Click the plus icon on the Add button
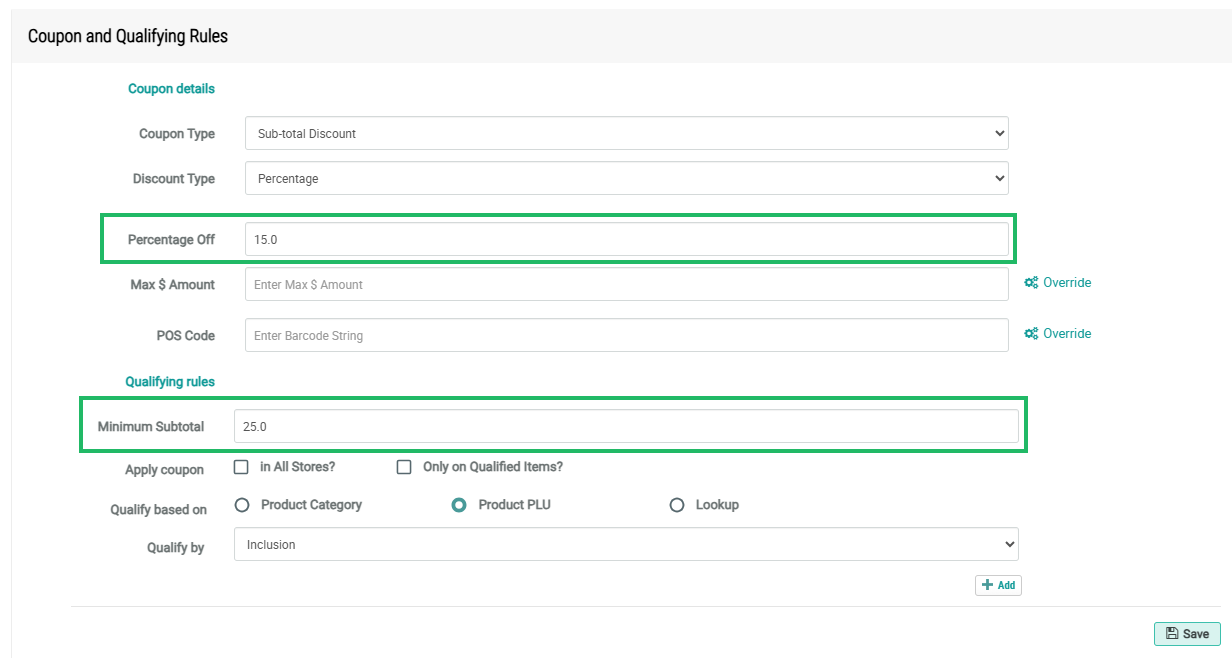Viewport: 1232px width, 658px height. 987,586
